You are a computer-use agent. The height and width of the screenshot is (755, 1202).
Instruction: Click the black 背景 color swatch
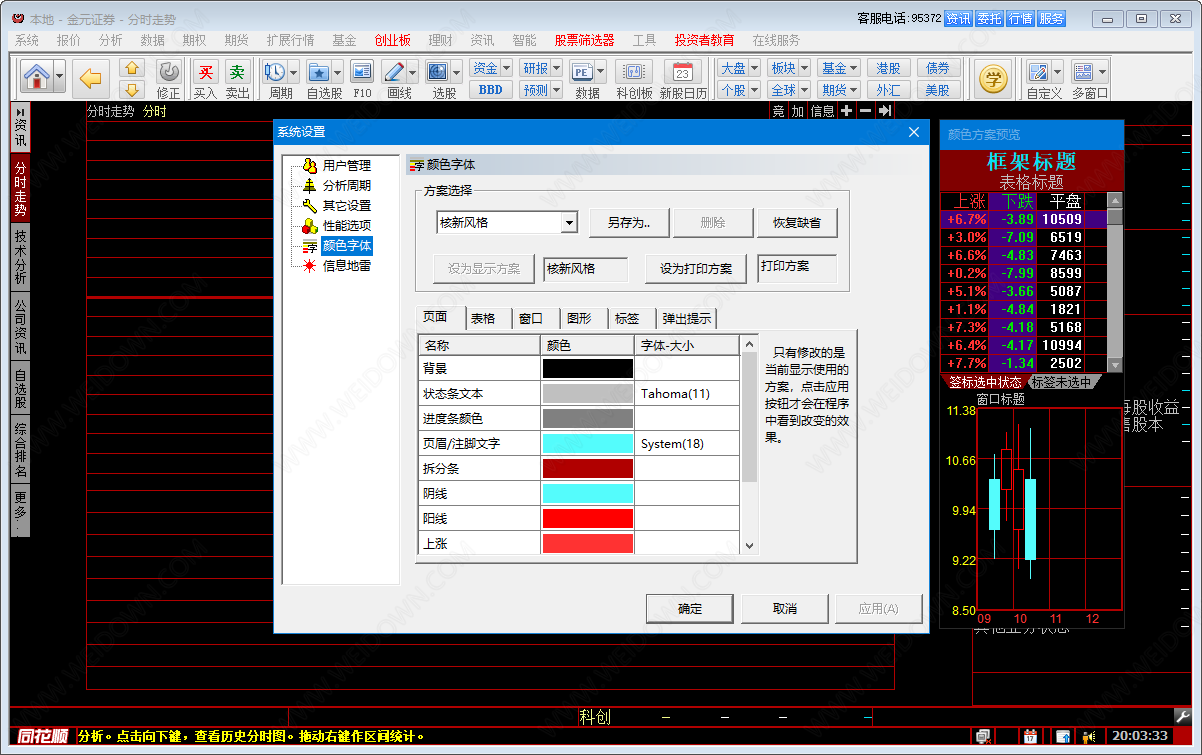coord(588,369)
